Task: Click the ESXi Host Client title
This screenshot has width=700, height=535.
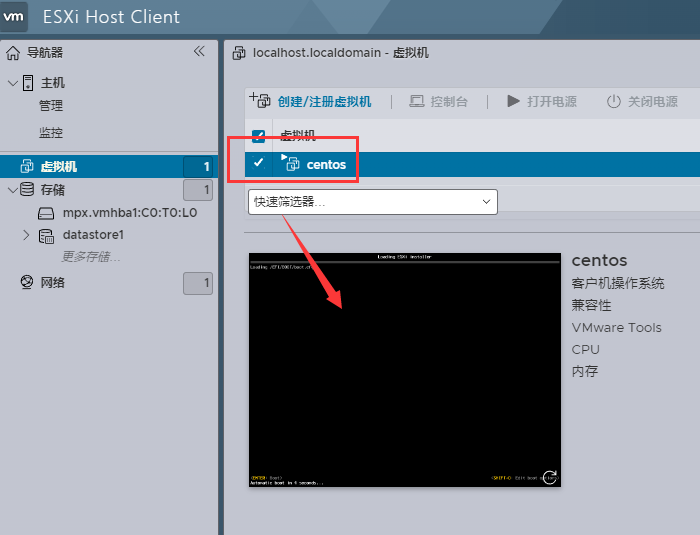Action: pyautogui.click(x=111, y=17)
